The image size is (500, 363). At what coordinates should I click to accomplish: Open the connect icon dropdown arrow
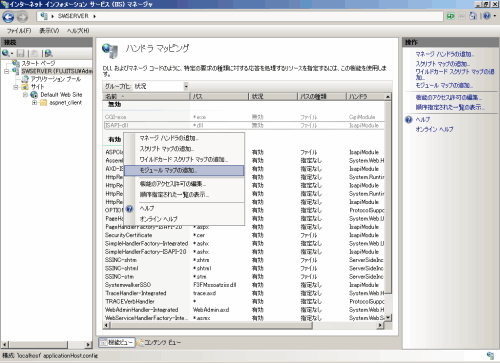tap(12, 53)
